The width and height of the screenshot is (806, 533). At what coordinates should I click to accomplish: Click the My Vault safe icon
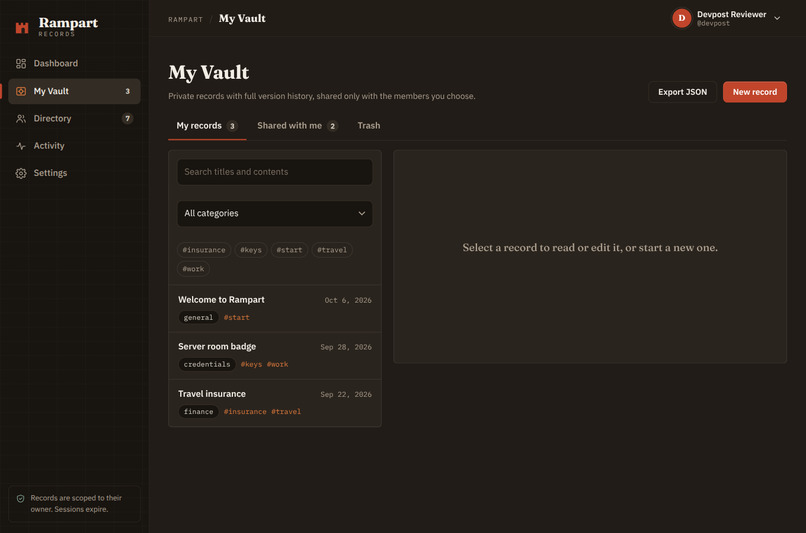click(x=21, y=91)
